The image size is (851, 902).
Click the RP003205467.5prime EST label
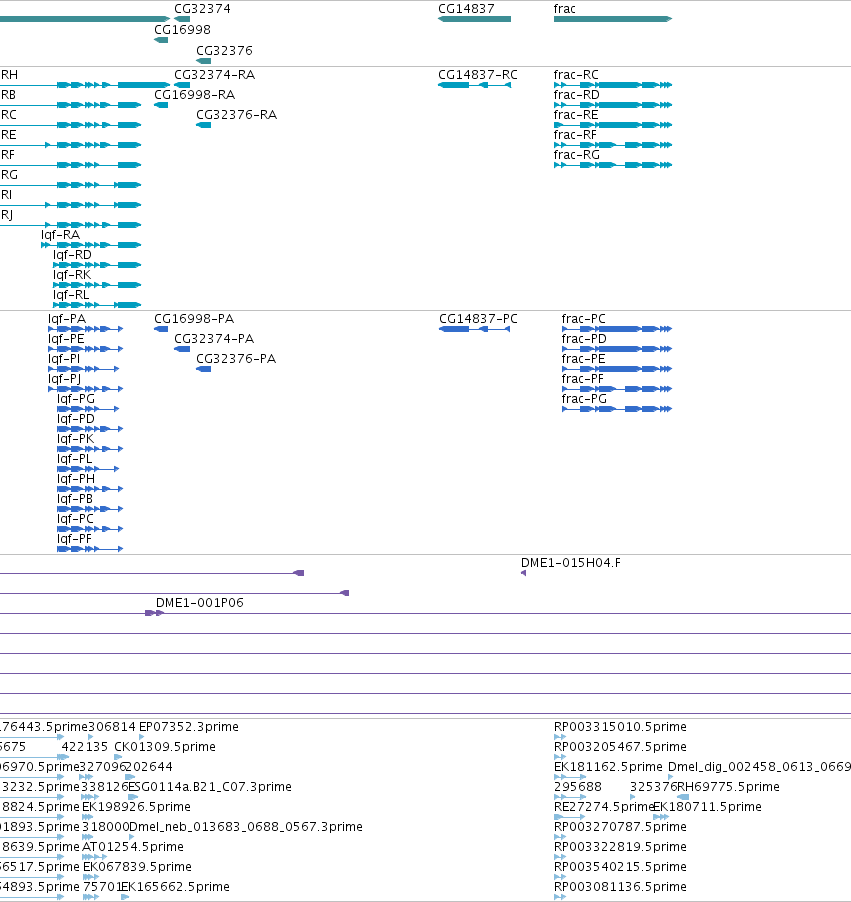coord(620,747)
